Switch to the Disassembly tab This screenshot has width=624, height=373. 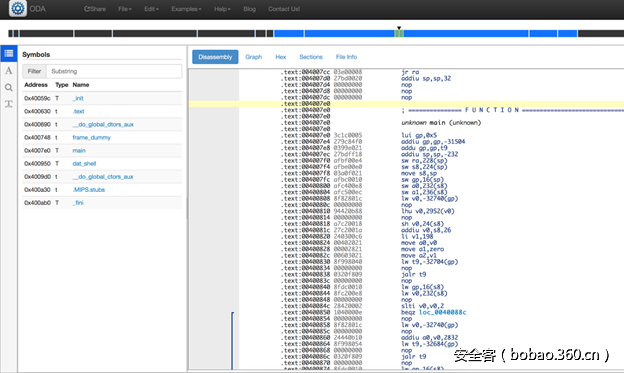pyautogui.click(x=215, y=57)
